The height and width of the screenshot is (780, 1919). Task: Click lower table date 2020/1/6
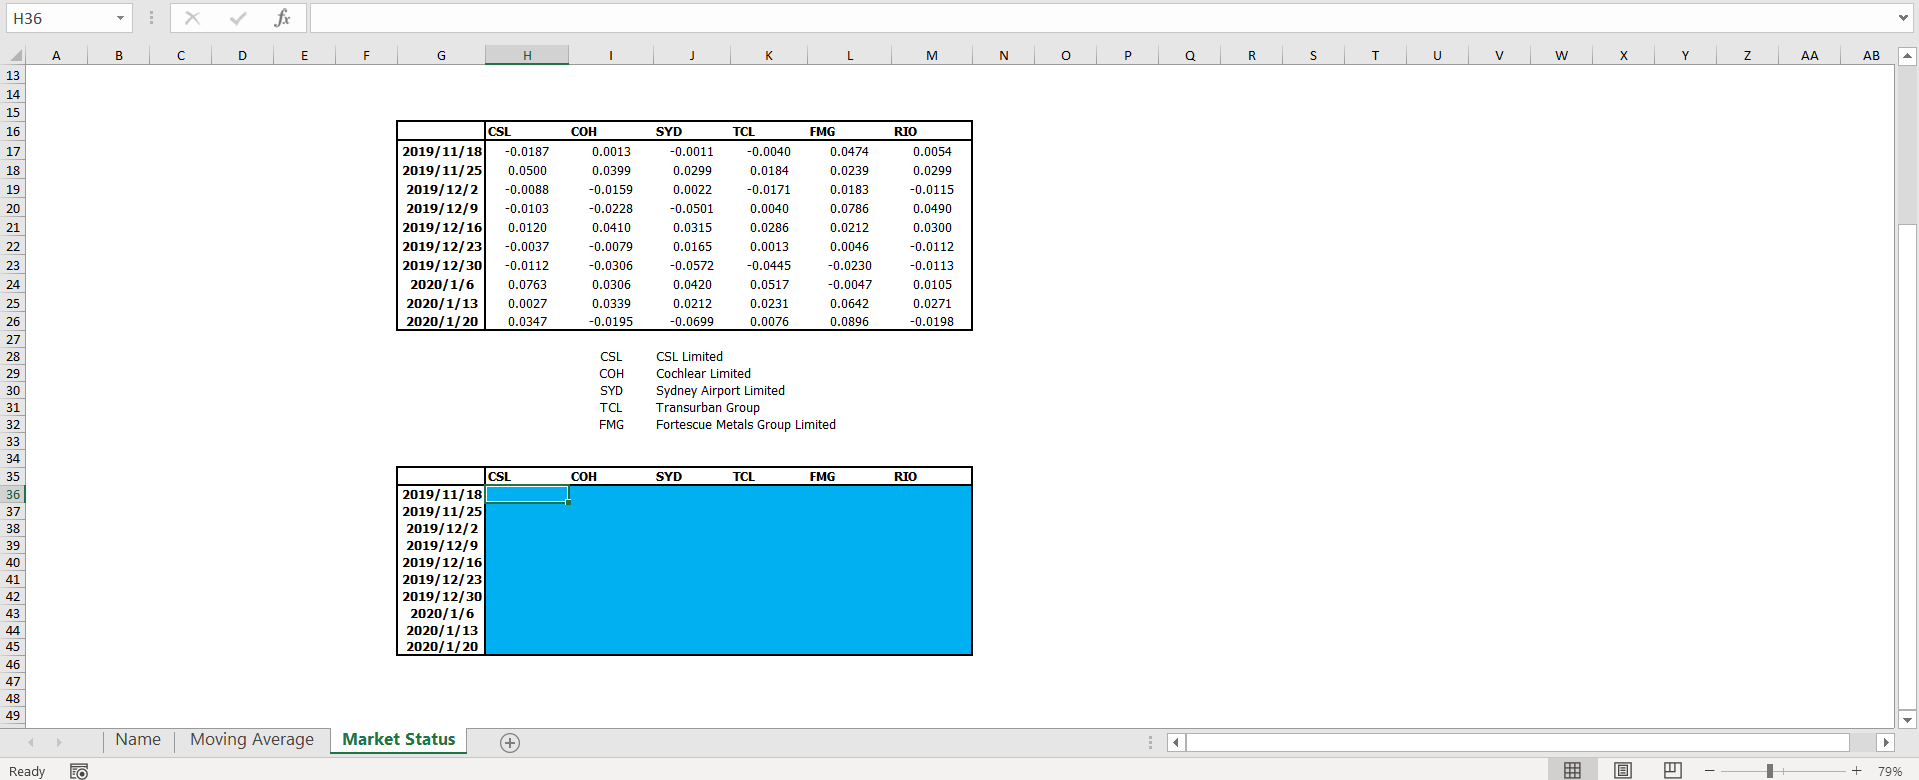coord(442,614)
